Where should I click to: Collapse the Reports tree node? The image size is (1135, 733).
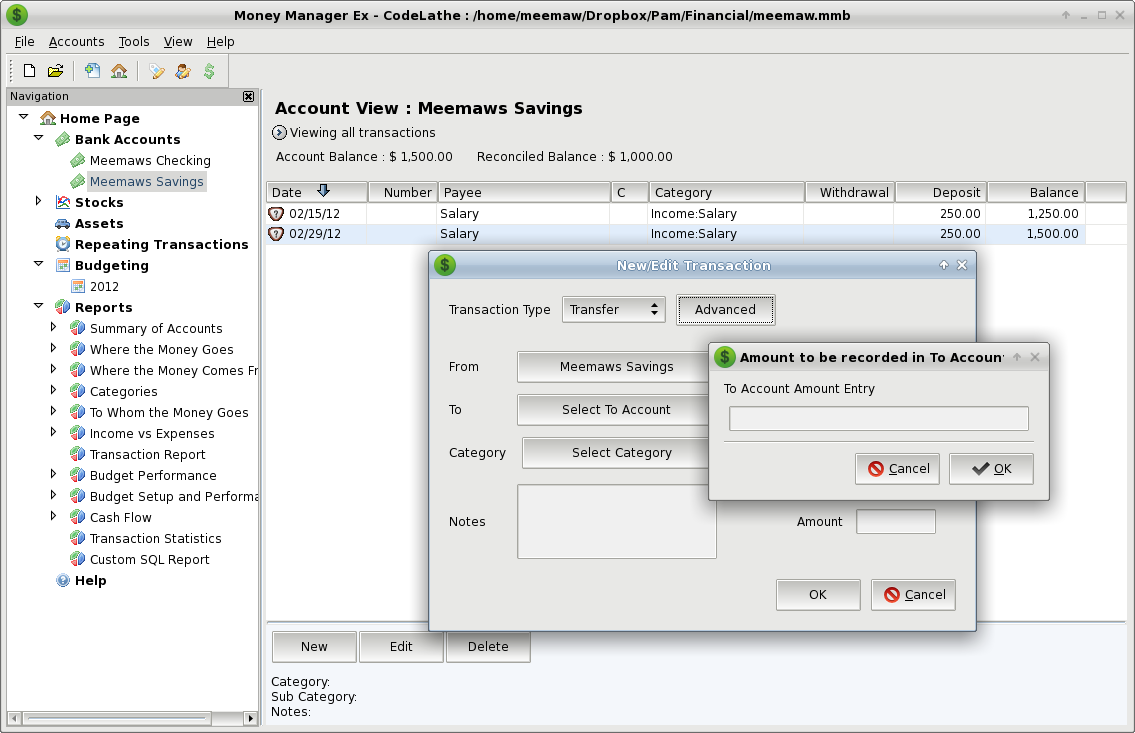(38, 306)
